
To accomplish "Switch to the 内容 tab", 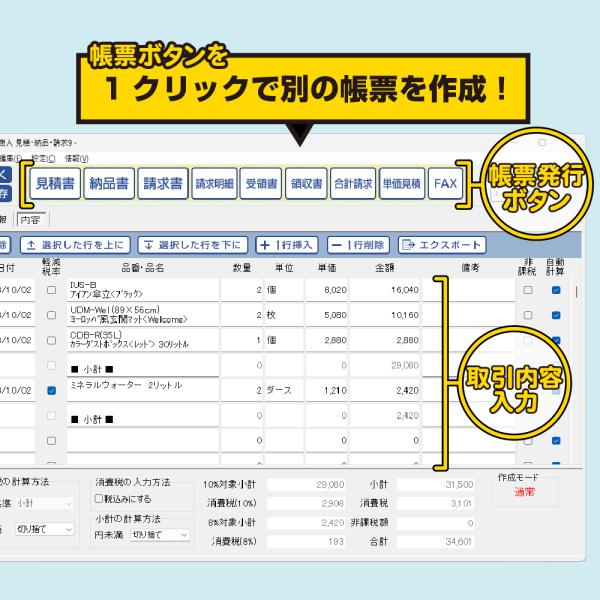I will (30, 218).
